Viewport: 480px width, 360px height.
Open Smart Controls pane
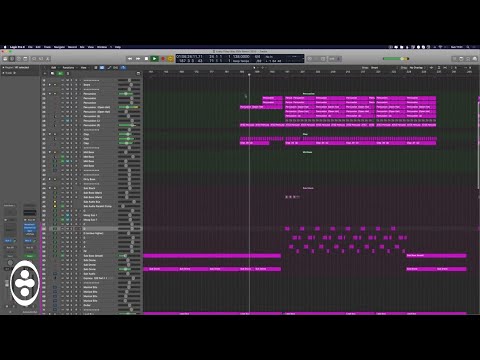34,59
